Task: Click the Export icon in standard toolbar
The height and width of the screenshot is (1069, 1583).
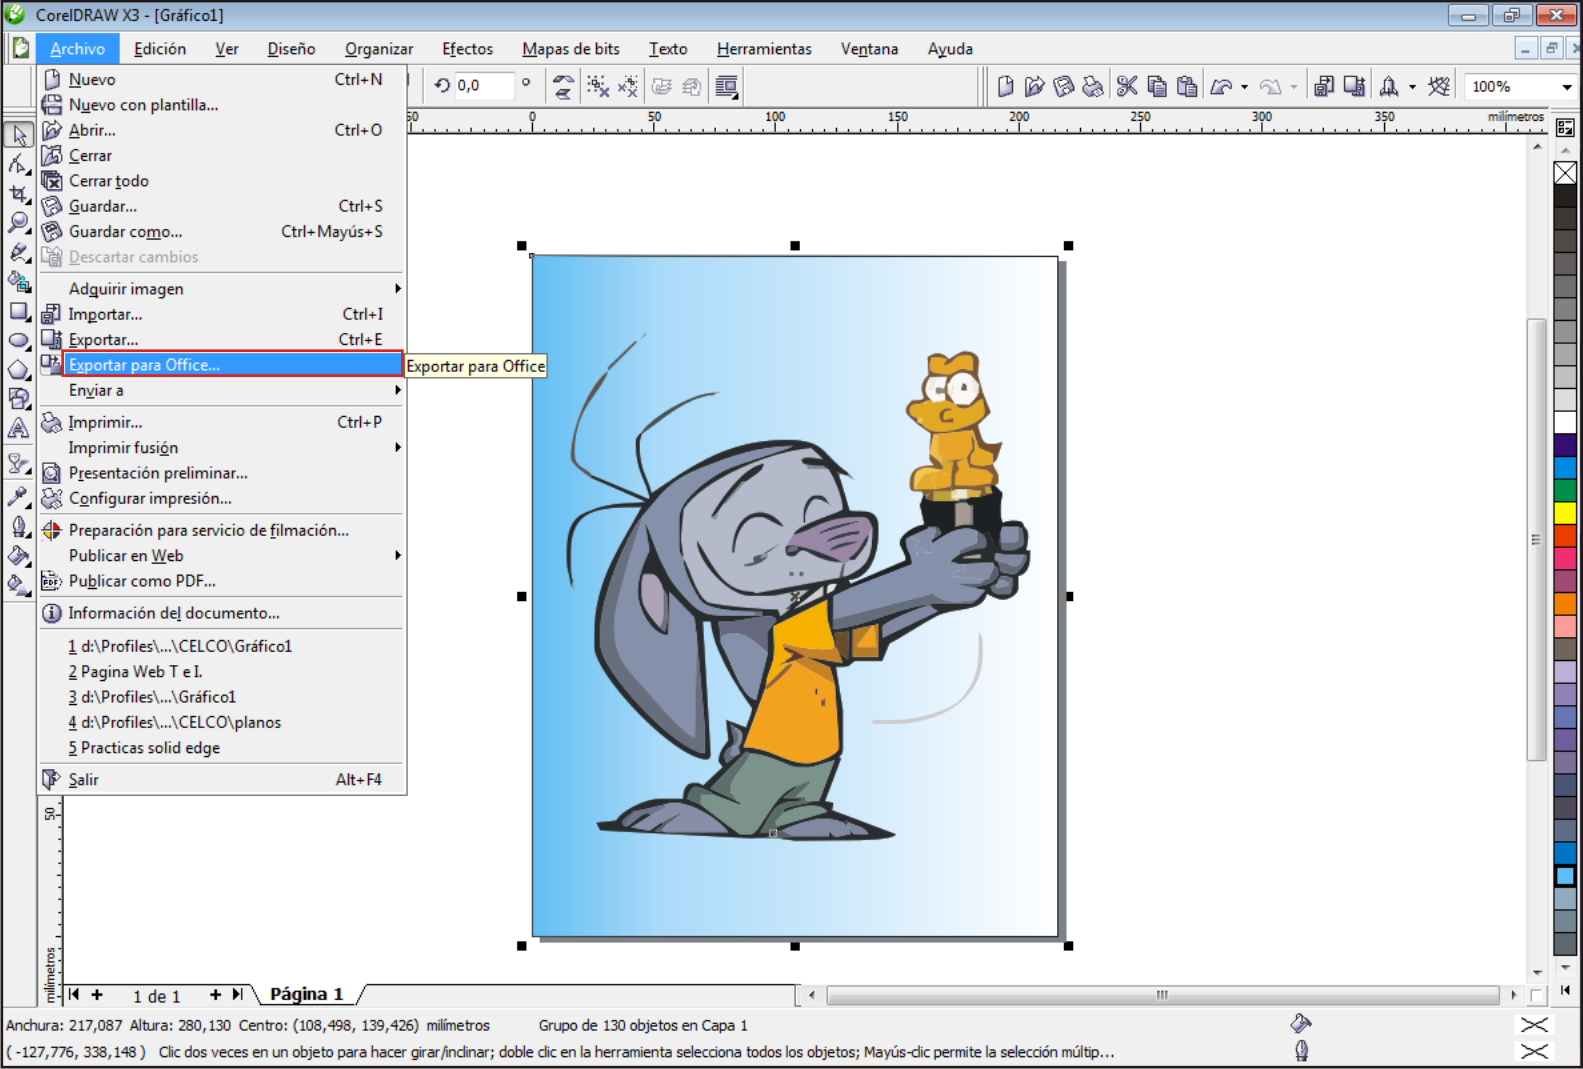Action: tap(1354, 86)
